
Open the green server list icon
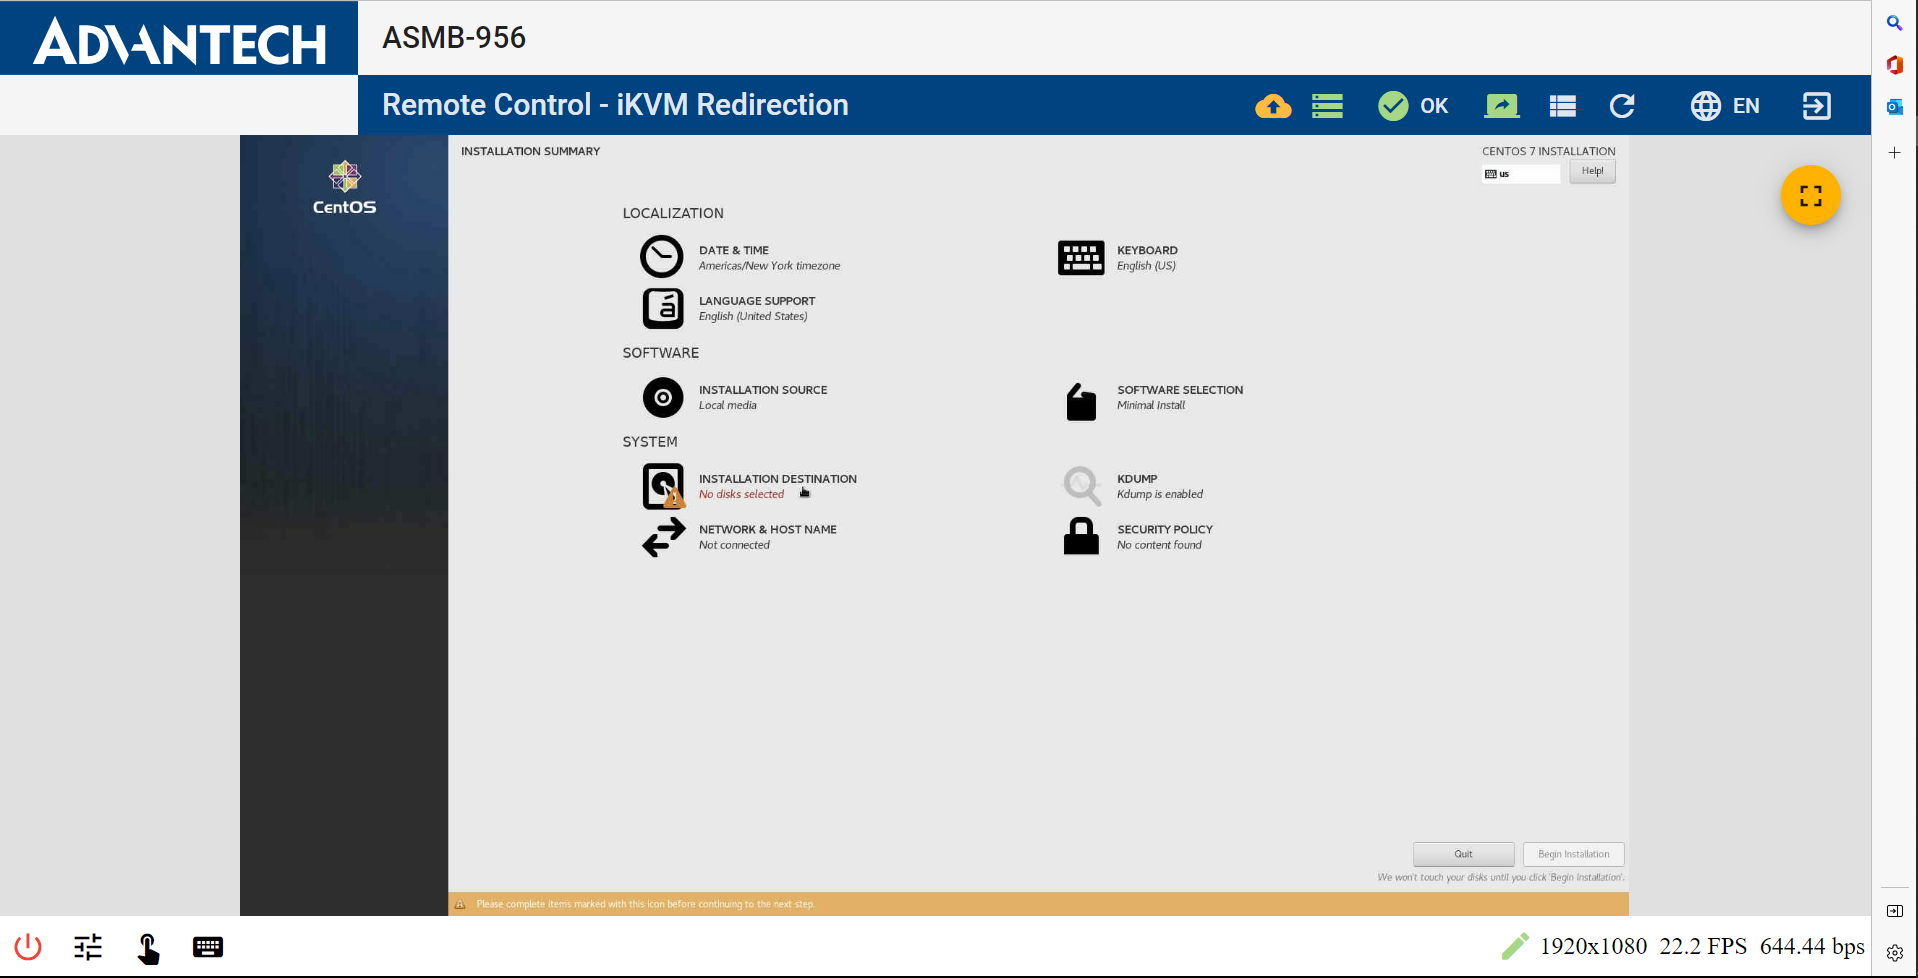[1327, 106]
